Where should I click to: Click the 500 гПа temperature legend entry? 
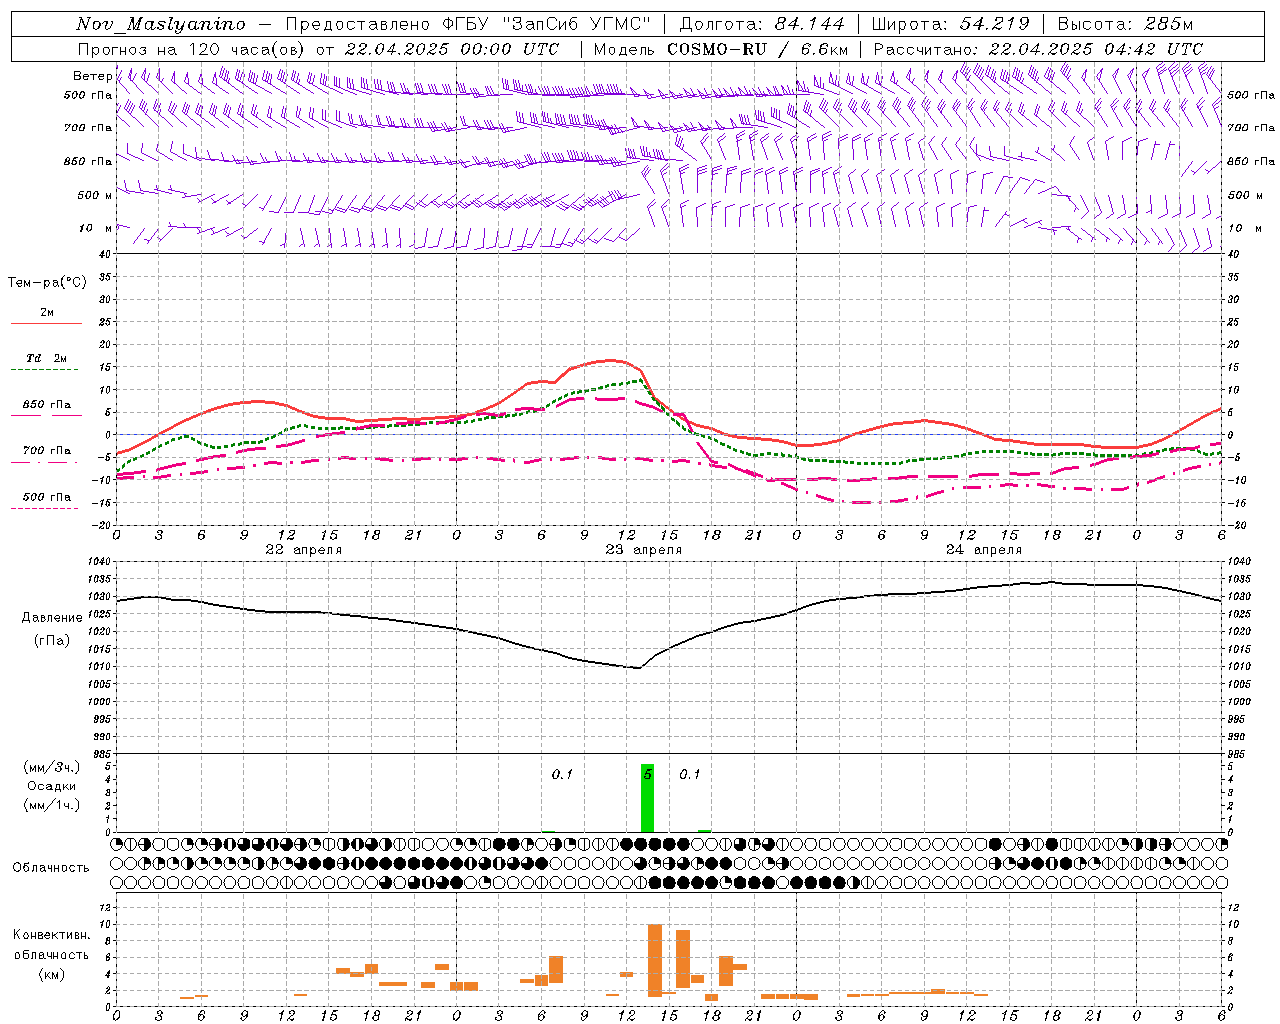[x=47, y=497]
